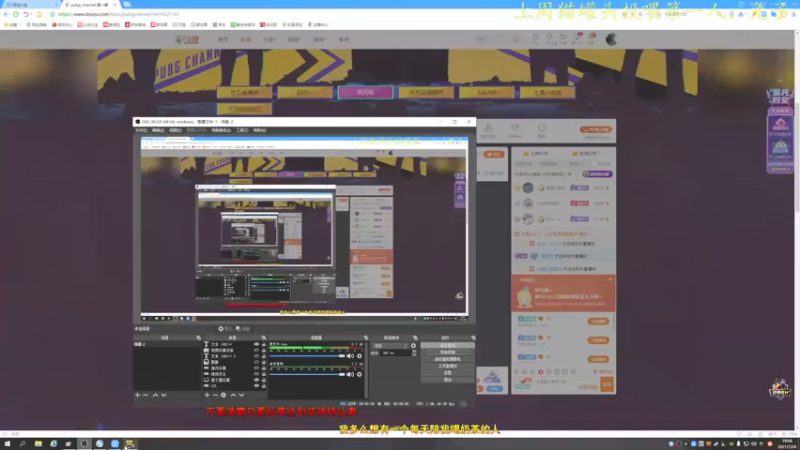Open OBS 场景集合 menu
This screenshot has width=800, height=450.
coord(221,131)
